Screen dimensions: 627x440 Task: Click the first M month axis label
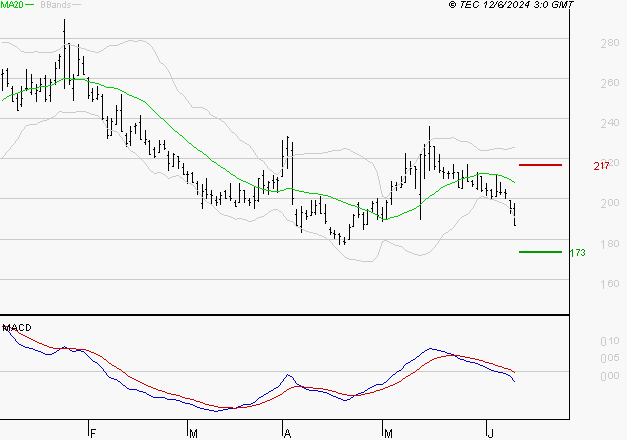pos(193,433)
